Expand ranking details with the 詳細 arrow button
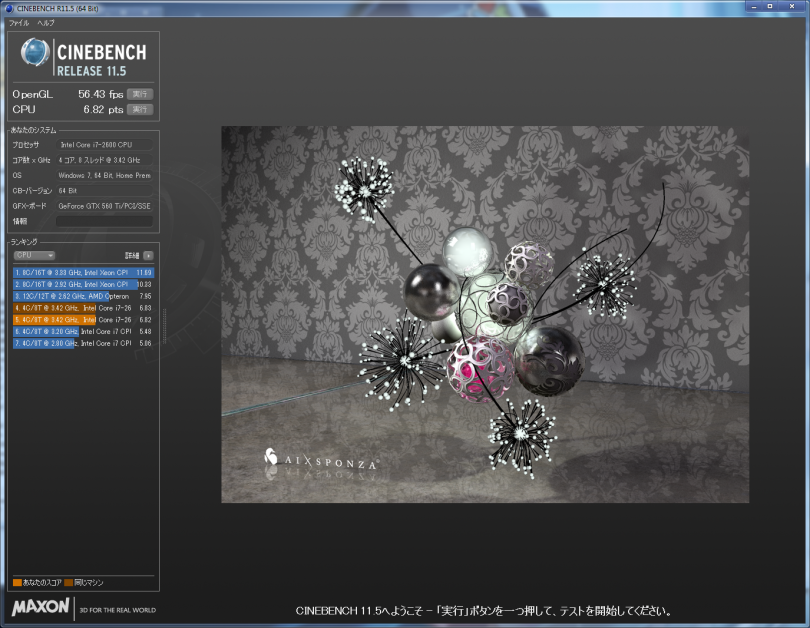Image resolution: width=810 pixels, height=628 pixels. [x=148, y=255]
